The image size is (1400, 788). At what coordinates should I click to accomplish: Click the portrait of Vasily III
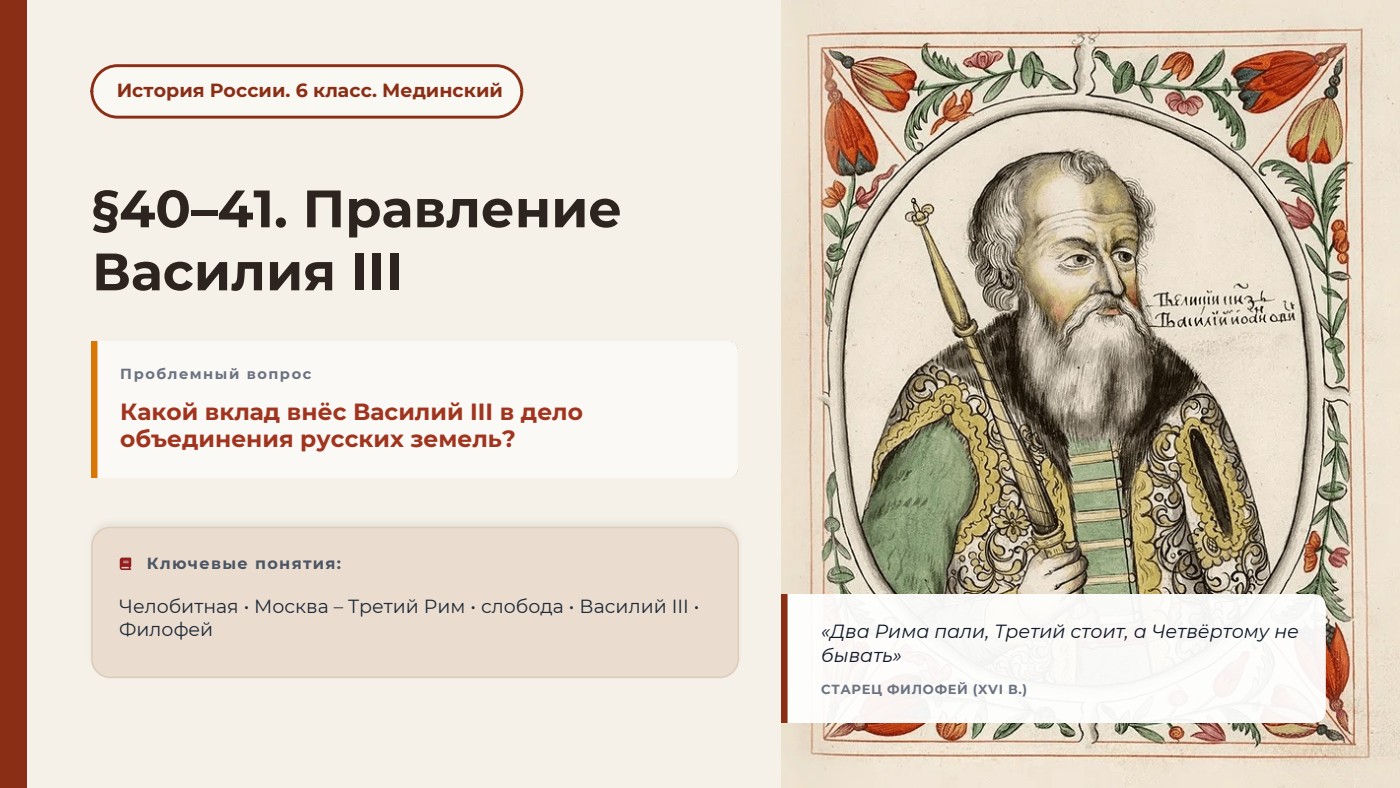click(1090, 394)
